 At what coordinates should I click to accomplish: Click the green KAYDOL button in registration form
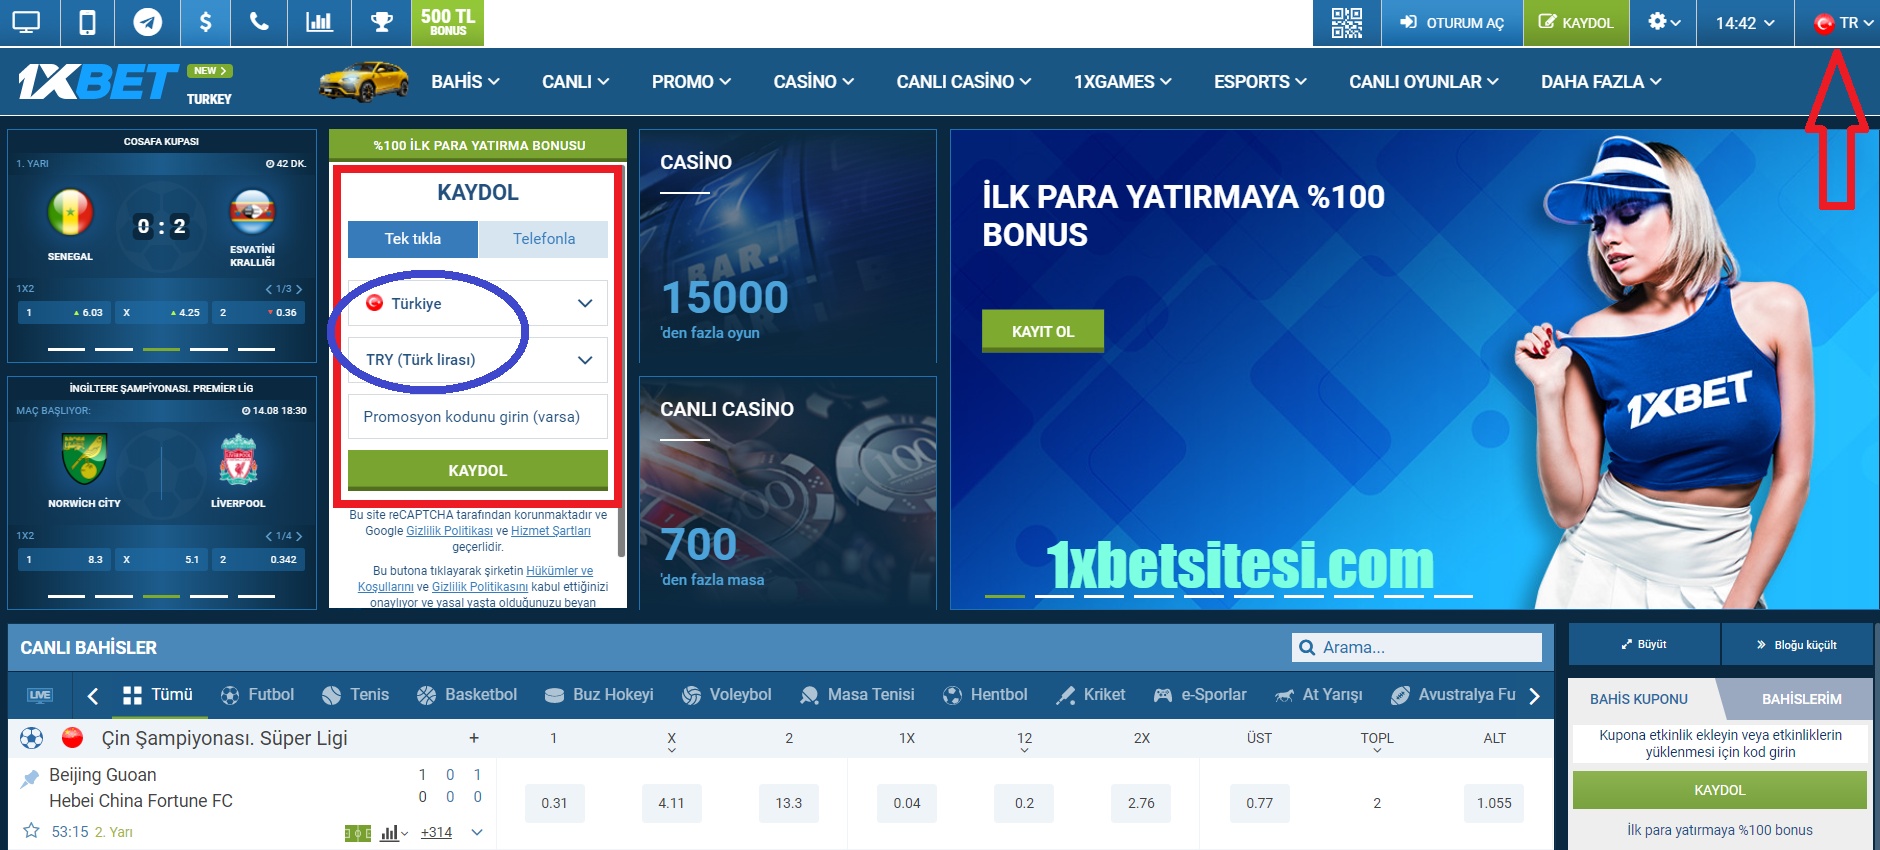click(478, 470)
